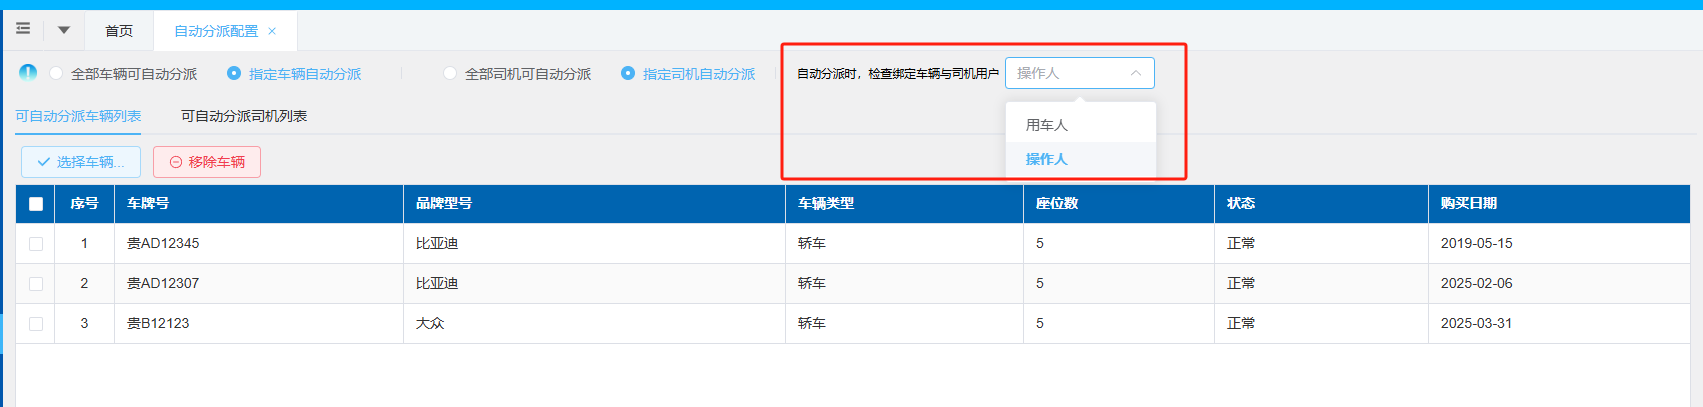The image size is (1703, 407).
Task: Open the 可自动分派司机列表 tab
Action: pyautogui.click(x=244, y=116)
